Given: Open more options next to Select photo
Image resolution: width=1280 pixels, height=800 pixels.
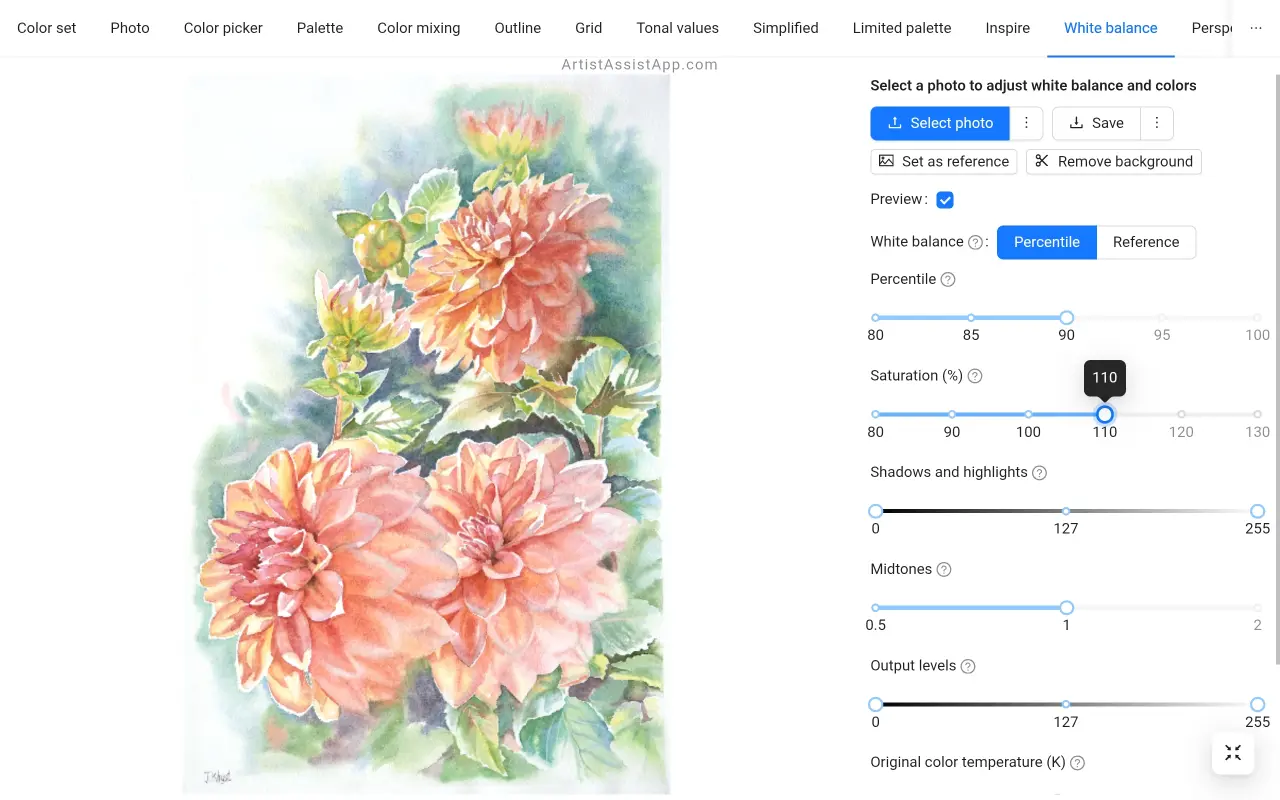Looking at the screenshot, I should [1026, 123].
